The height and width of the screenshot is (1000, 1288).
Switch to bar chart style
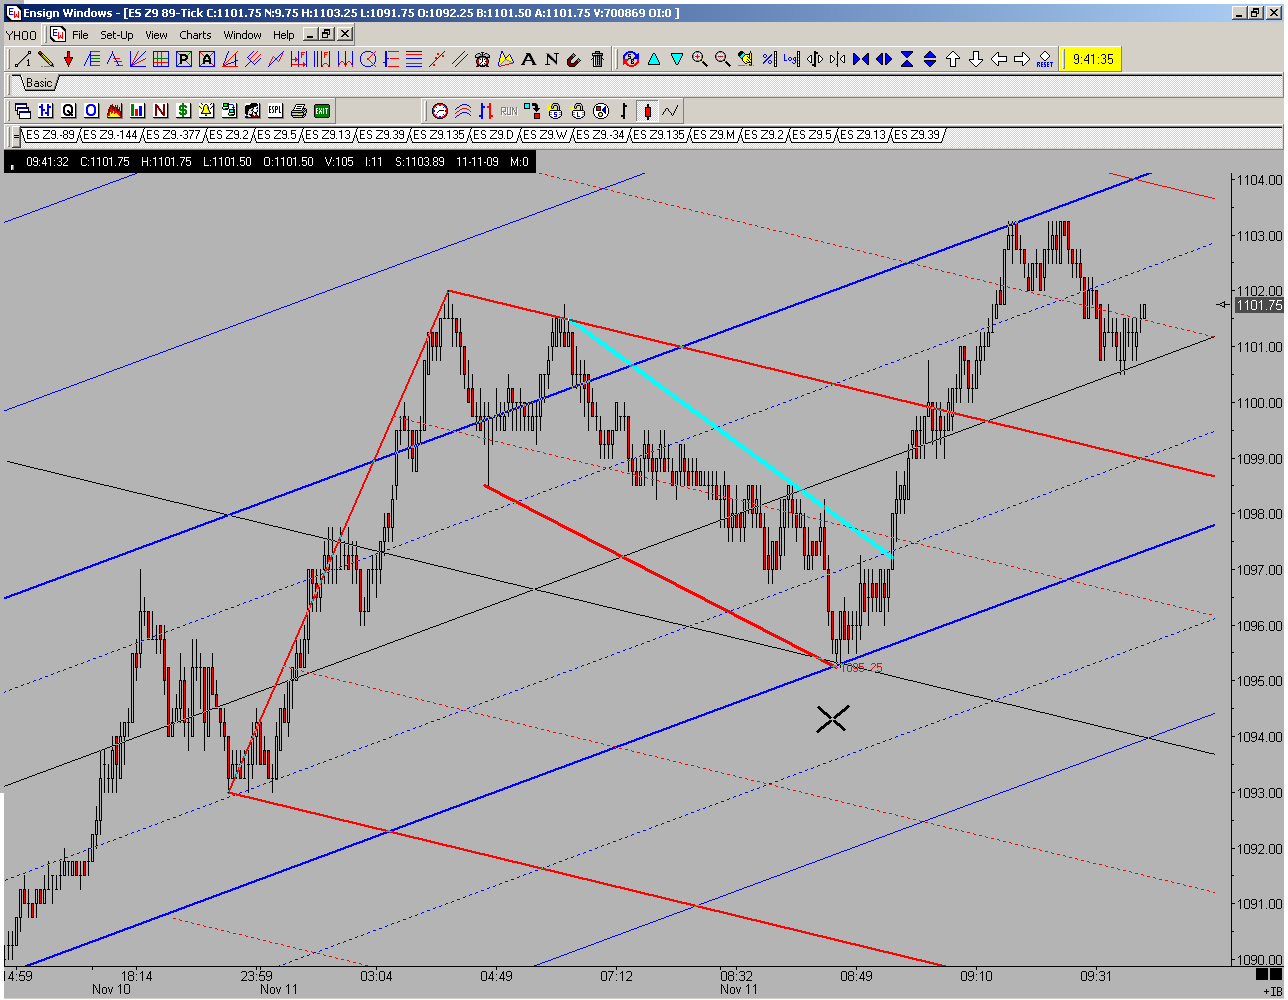[x=624, y=110]
